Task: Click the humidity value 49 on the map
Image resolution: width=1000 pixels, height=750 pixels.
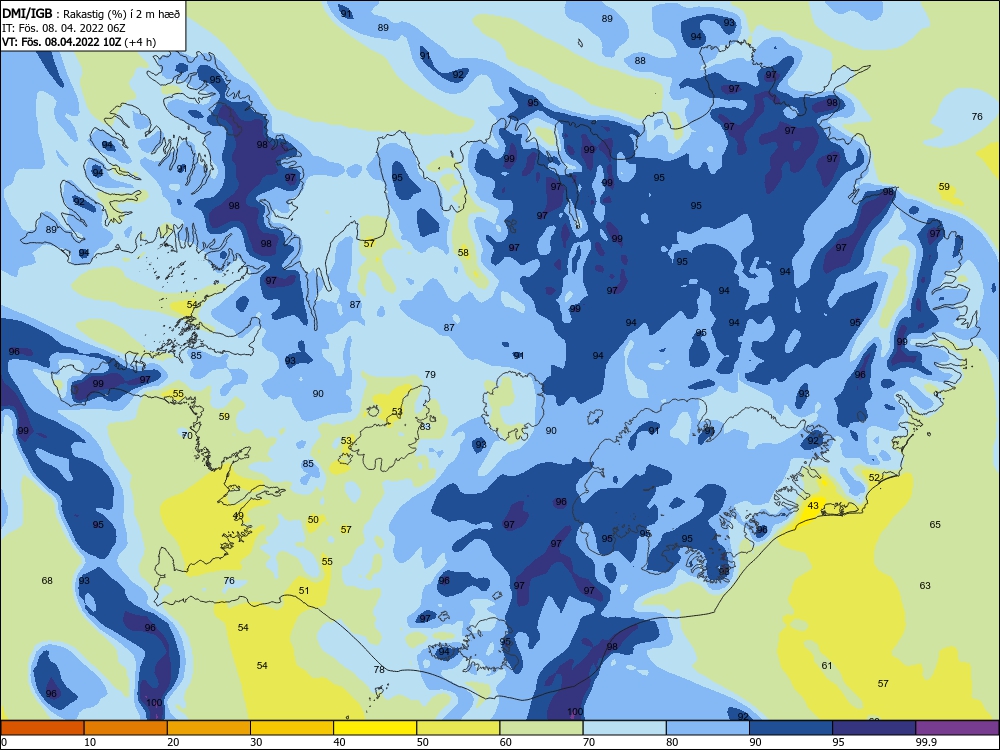Action: pos(238,516)
